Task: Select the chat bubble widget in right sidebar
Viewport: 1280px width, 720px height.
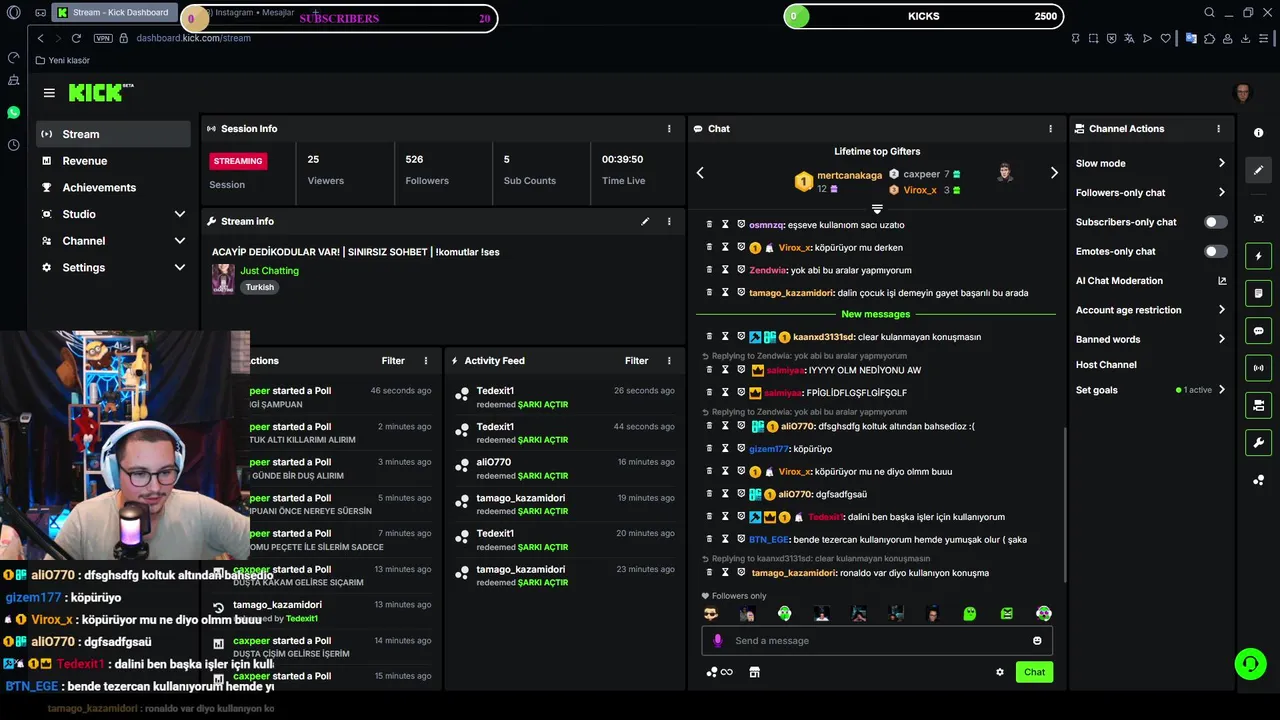Action: (1258, 331)
